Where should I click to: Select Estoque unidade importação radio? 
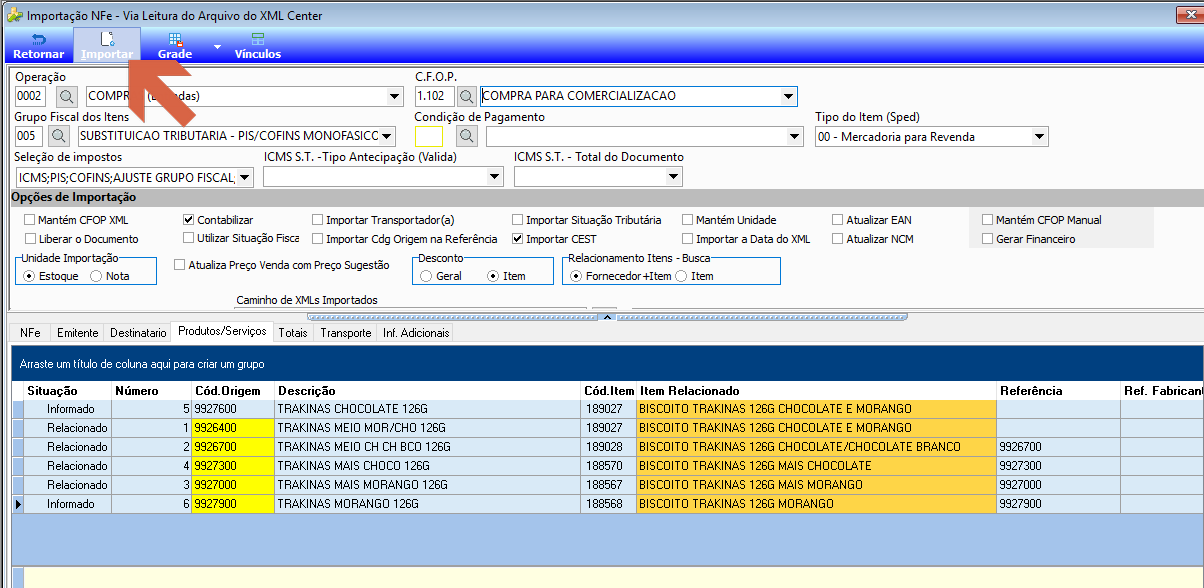[28, 276]
